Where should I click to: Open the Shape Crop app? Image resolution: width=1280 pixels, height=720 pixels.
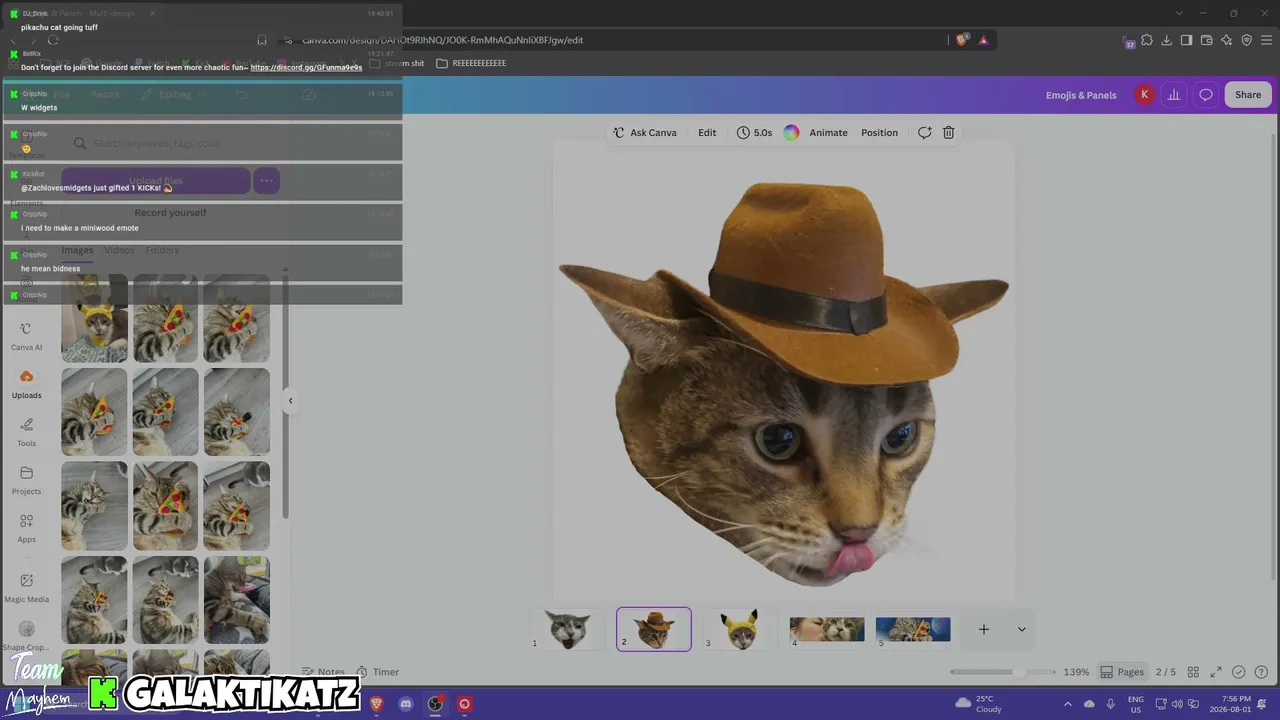click(26, 635)
